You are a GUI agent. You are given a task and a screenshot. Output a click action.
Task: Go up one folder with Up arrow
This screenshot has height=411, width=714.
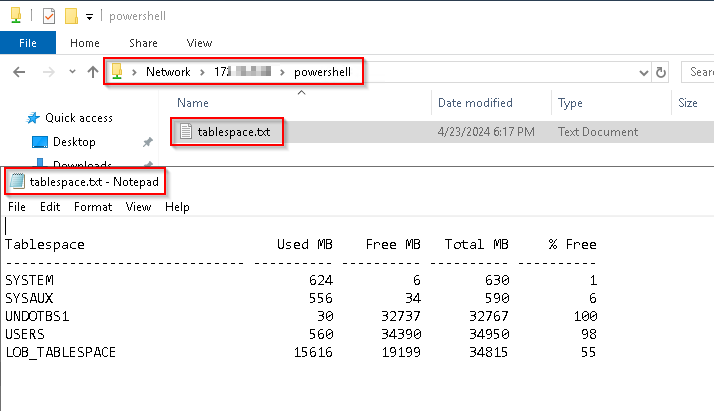pyautogui.click(x=93, y=72)
